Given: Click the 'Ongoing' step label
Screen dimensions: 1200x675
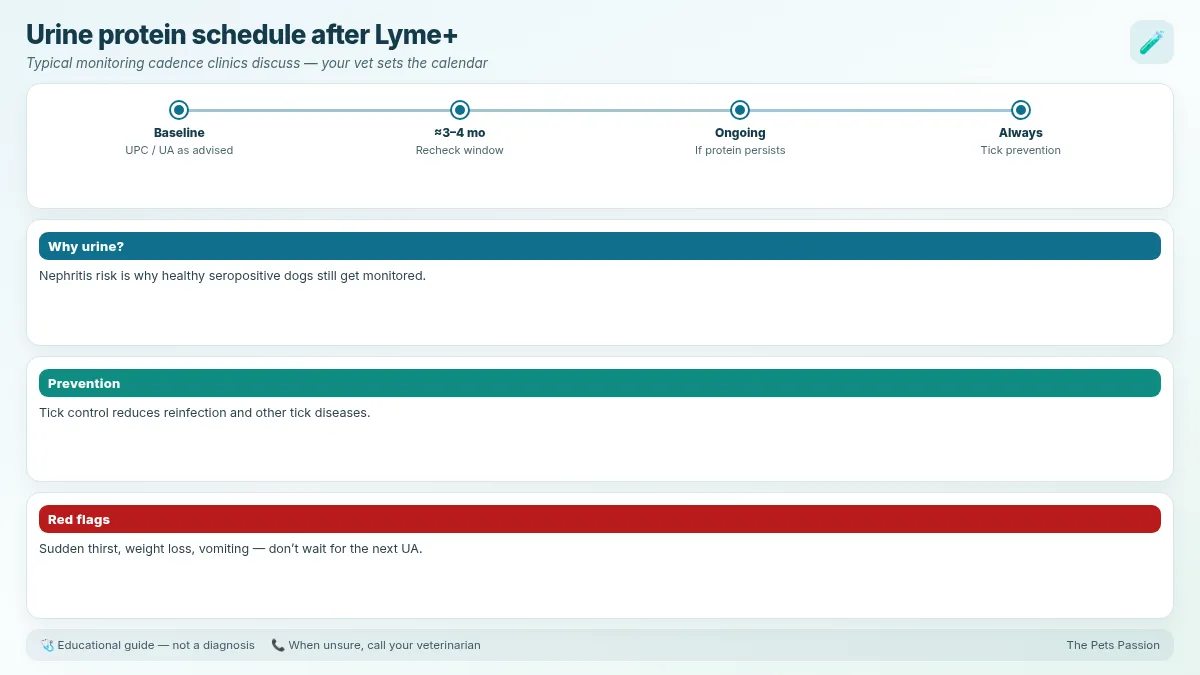Looking at the screenshot, I should pos(740,133).
